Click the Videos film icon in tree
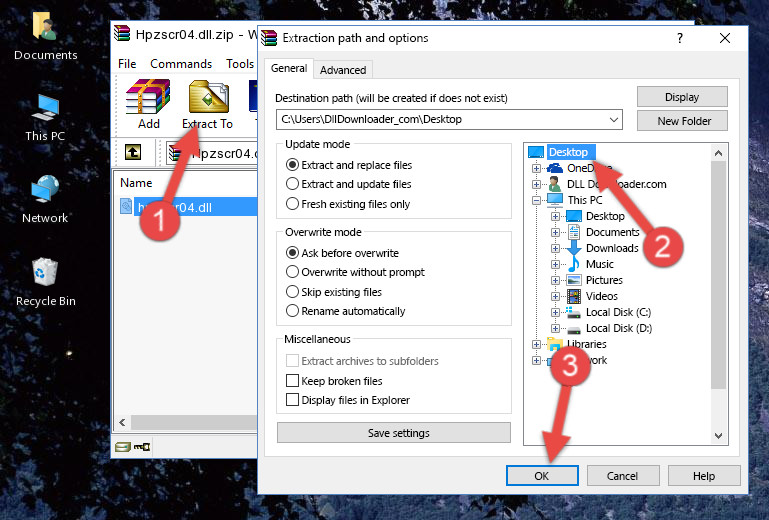769x520 pixels. pos(574,296)
